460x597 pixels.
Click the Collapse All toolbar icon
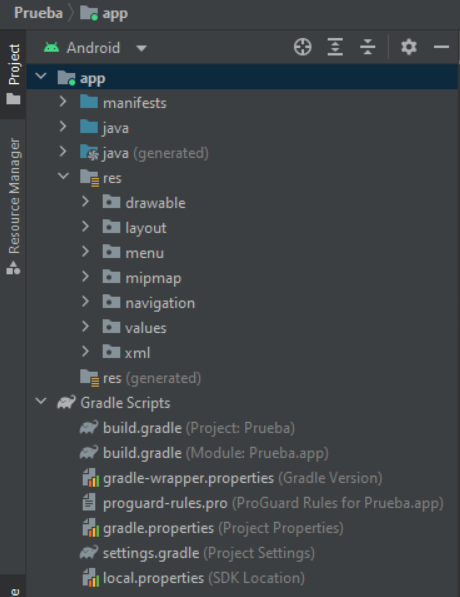point(367,47)
